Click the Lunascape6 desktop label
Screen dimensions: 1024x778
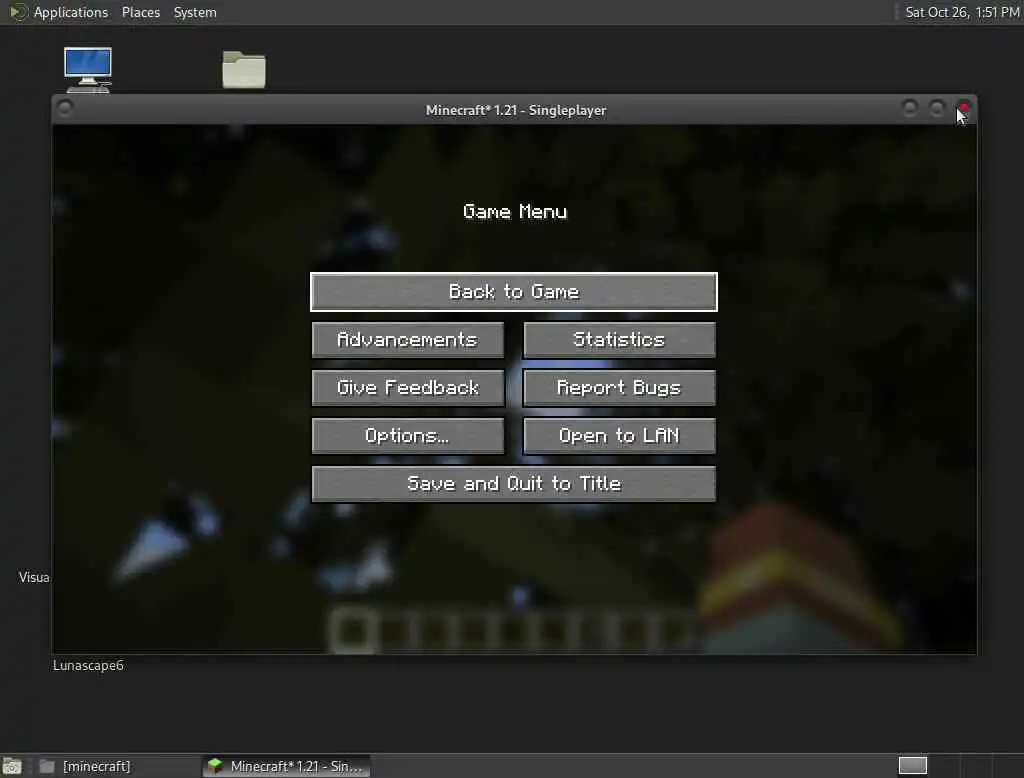[88, 666]
